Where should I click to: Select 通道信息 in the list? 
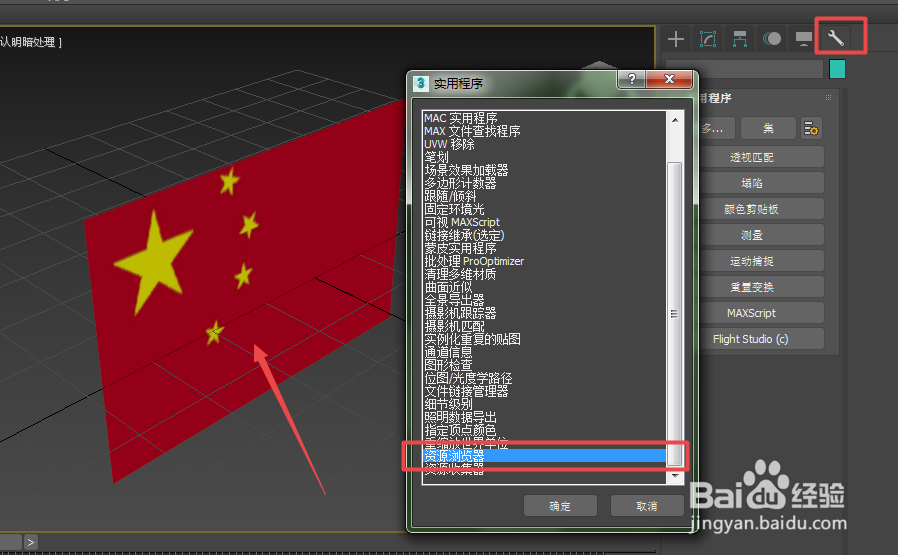coord(448,352)
